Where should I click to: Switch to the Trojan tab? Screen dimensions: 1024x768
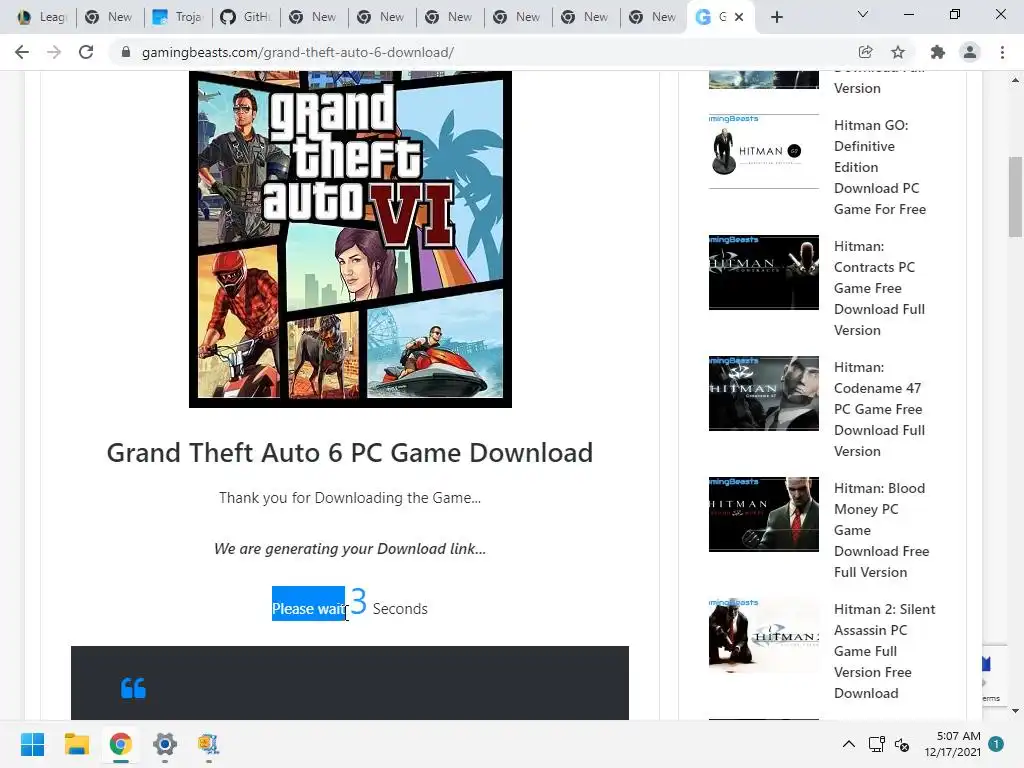click(178, 17)
